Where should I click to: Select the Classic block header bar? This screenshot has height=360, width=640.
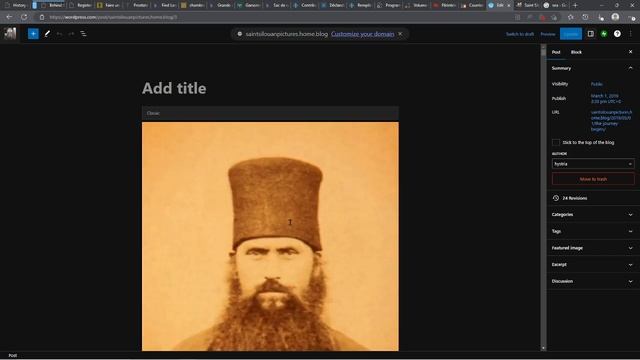[270, 113]
